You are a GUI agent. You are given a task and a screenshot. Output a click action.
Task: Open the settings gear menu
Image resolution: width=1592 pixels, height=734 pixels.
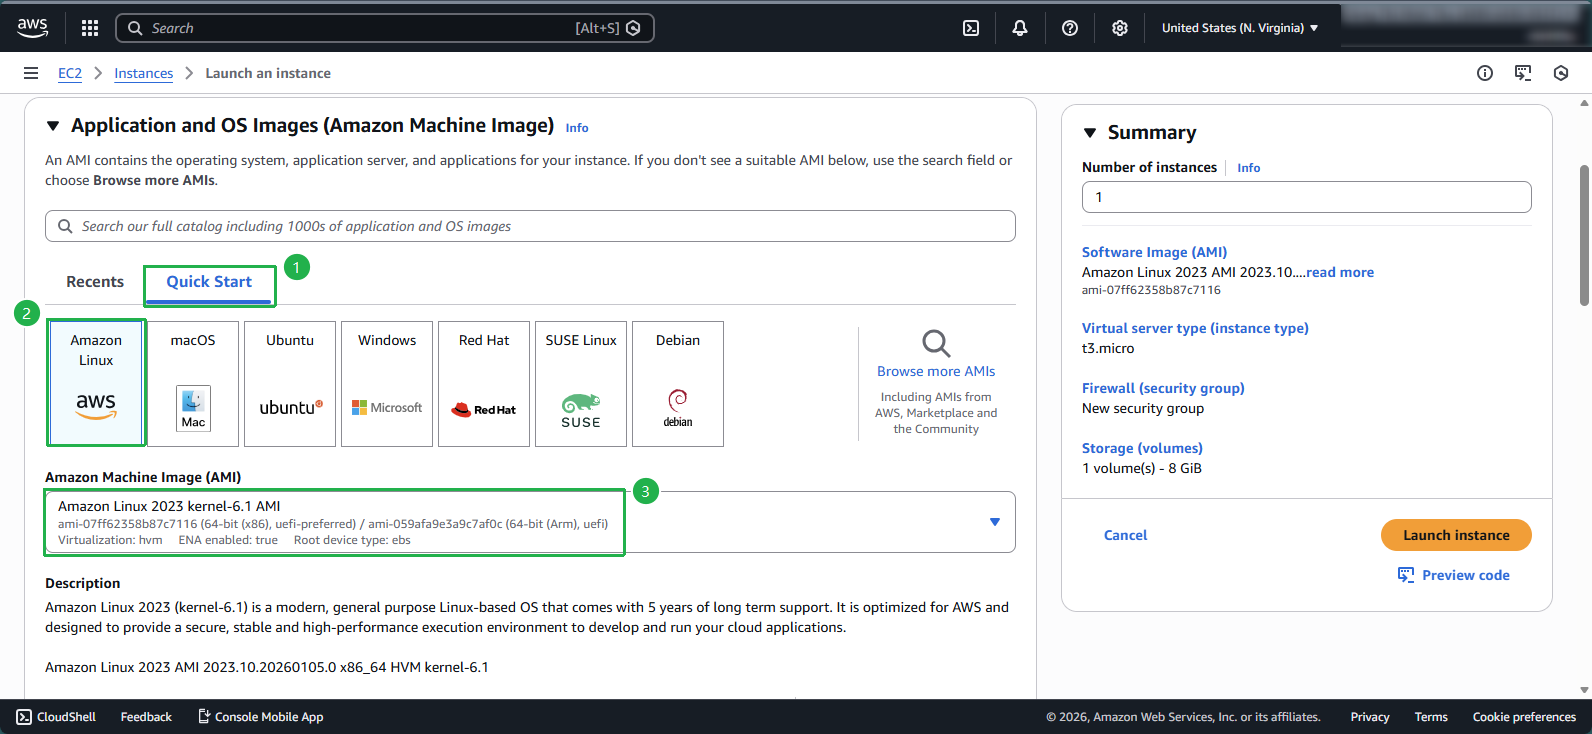point(1120,28)
